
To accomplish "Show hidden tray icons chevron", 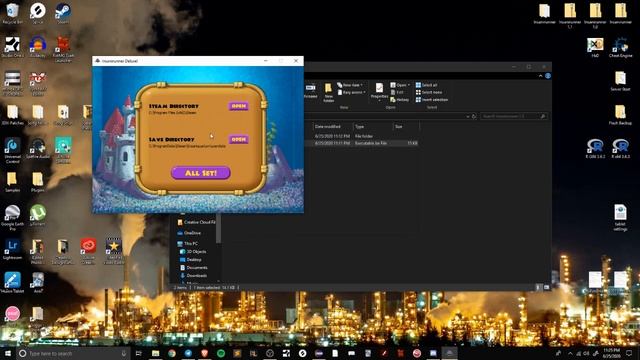I will pos(571,353).
